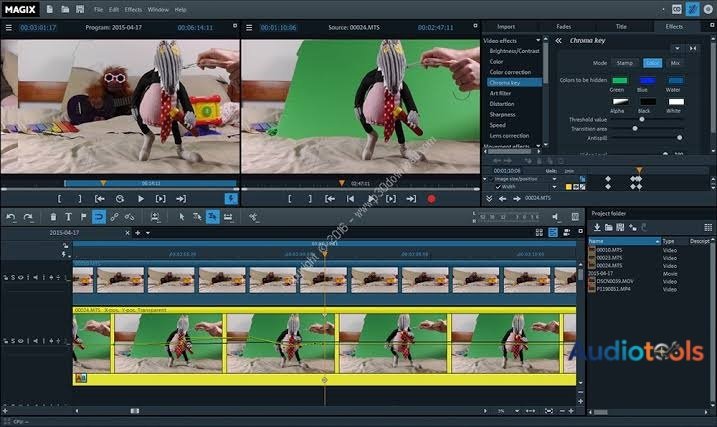Toggle the highlighted magnet snapping button
The height and width of the screenshot is (427, 717).
tap(99, 217)
